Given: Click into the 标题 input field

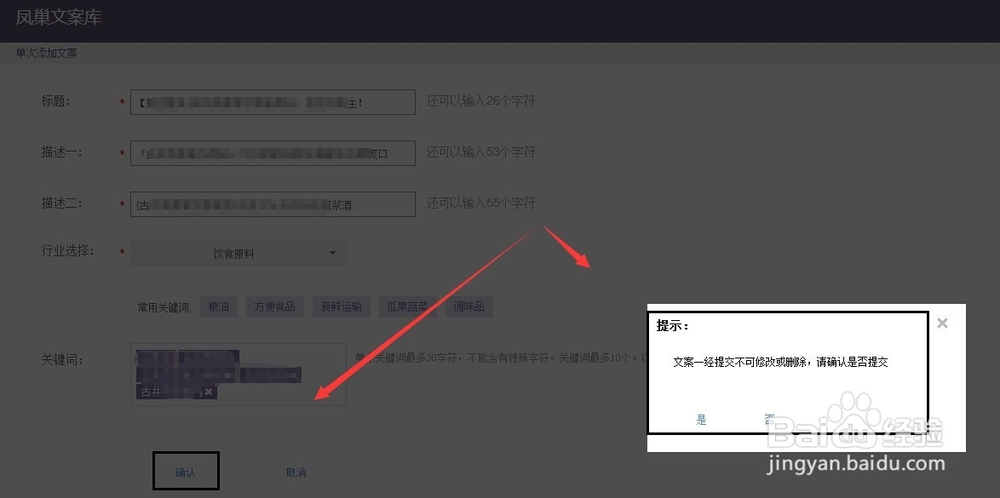Looking at the screenshot, I should 273,102.
